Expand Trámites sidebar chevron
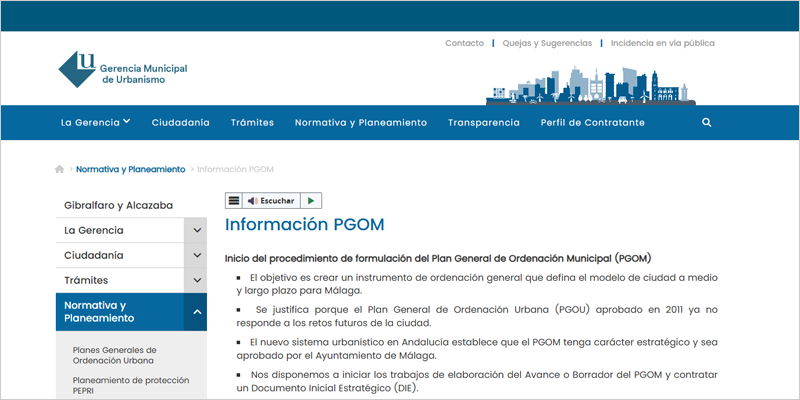The image size is (800, 400). click(x=197, y=281)
